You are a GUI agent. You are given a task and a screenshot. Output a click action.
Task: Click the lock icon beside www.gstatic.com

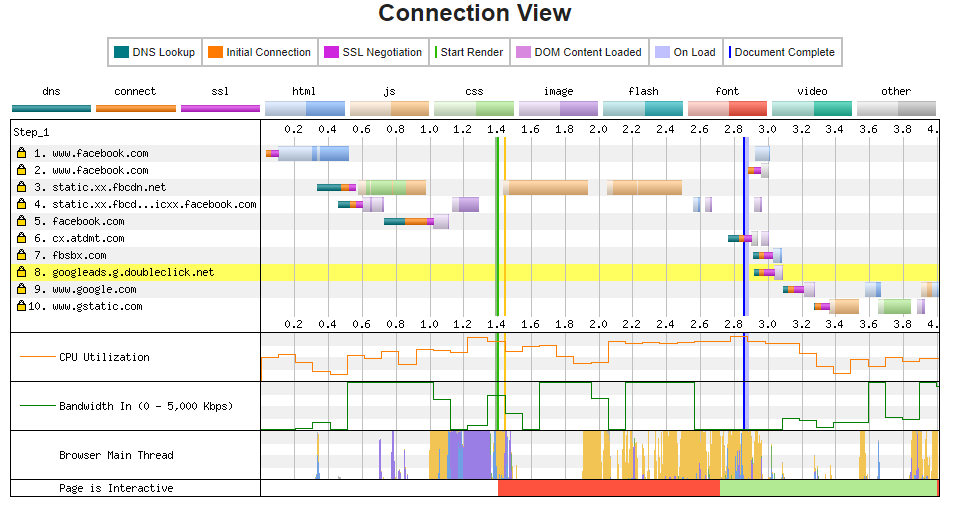(21, 306)
